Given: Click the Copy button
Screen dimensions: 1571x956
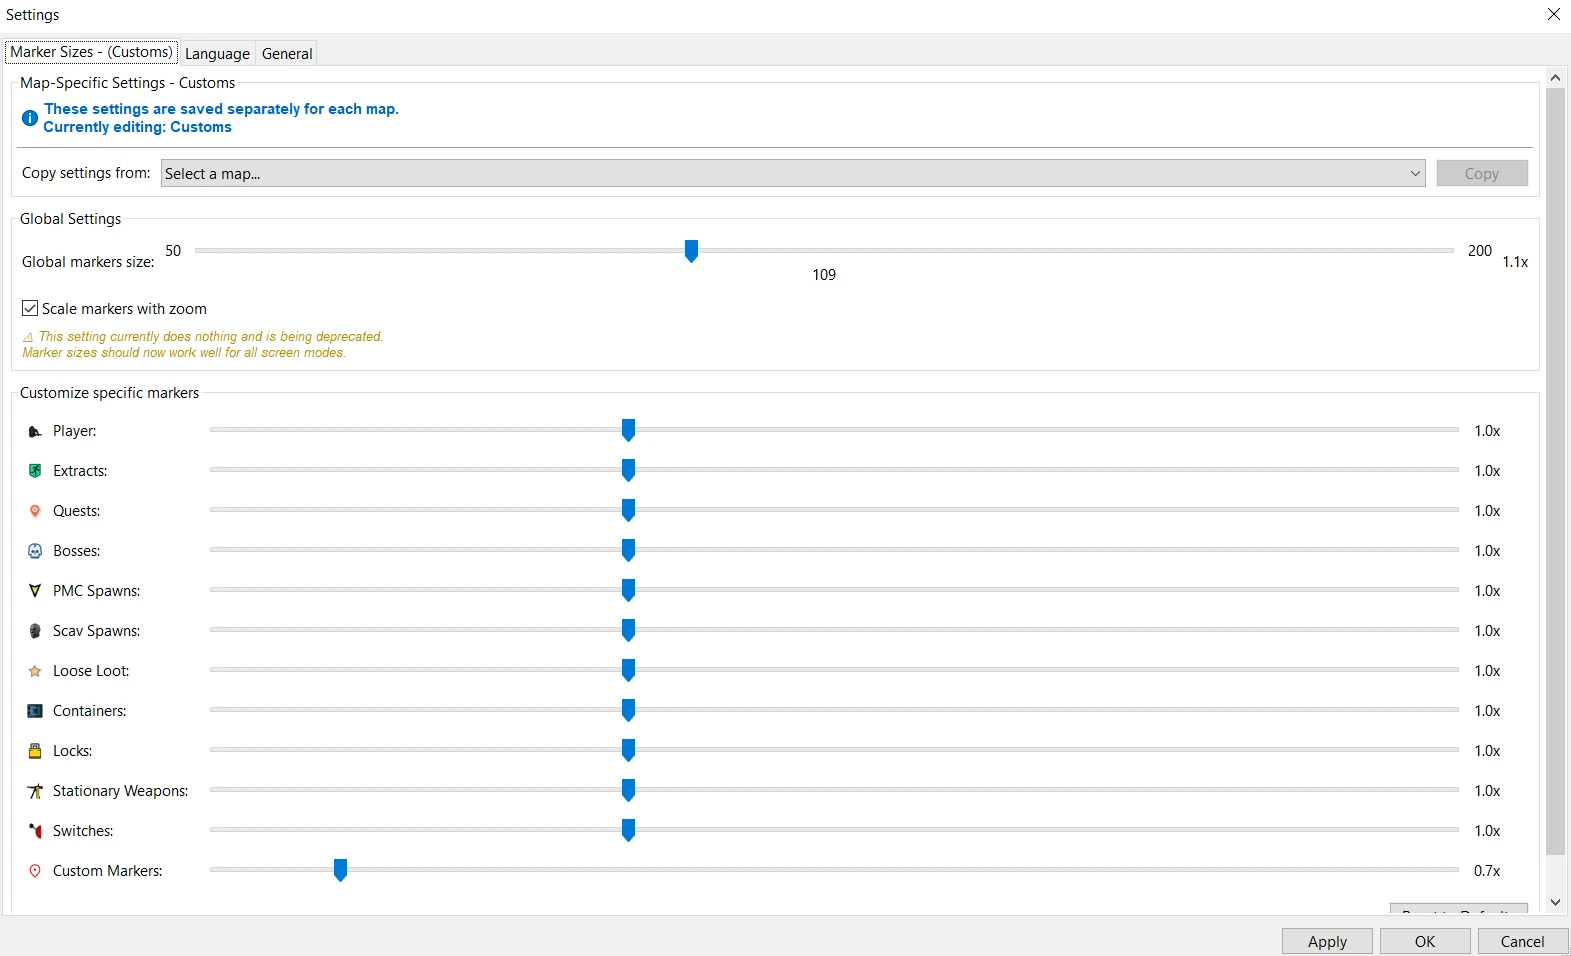Looking at the screenshot, I should [1482, 173].
